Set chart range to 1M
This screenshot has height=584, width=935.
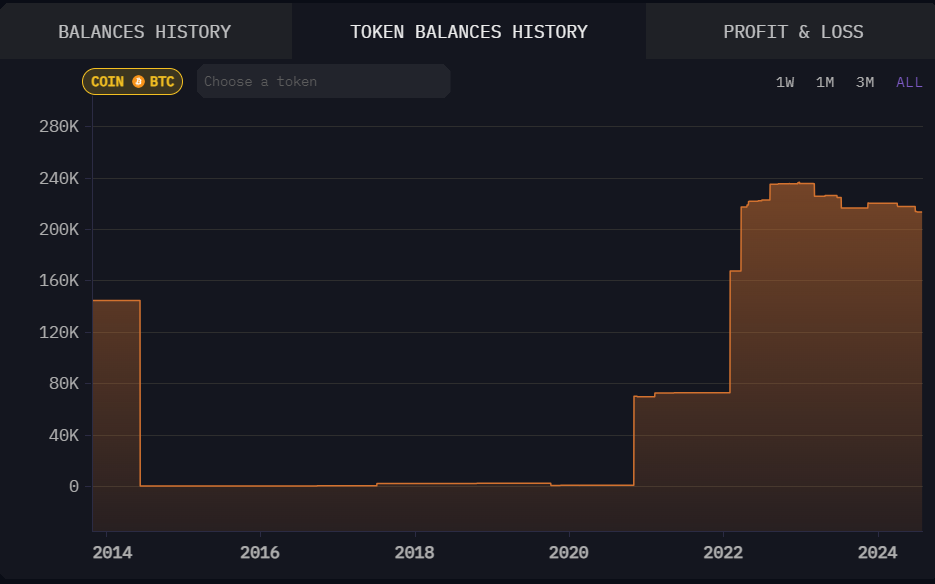click(x=825, y=82)
